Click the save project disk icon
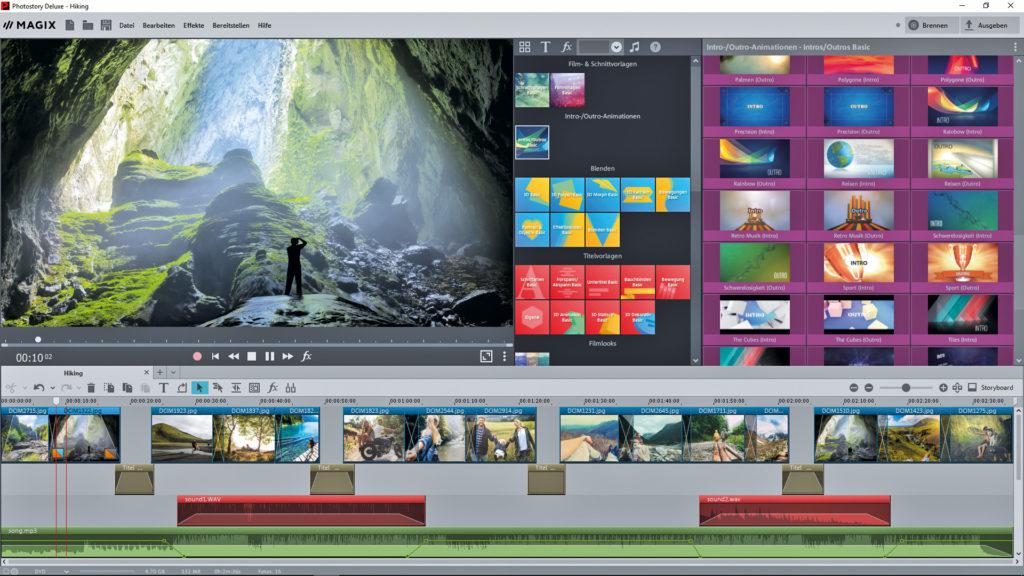Screen dimensions: 1024x576 [106, 25]
